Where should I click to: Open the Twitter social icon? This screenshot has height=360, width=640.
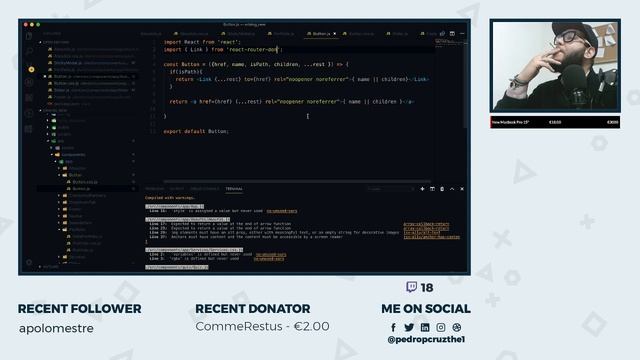[x=409, y=327]
